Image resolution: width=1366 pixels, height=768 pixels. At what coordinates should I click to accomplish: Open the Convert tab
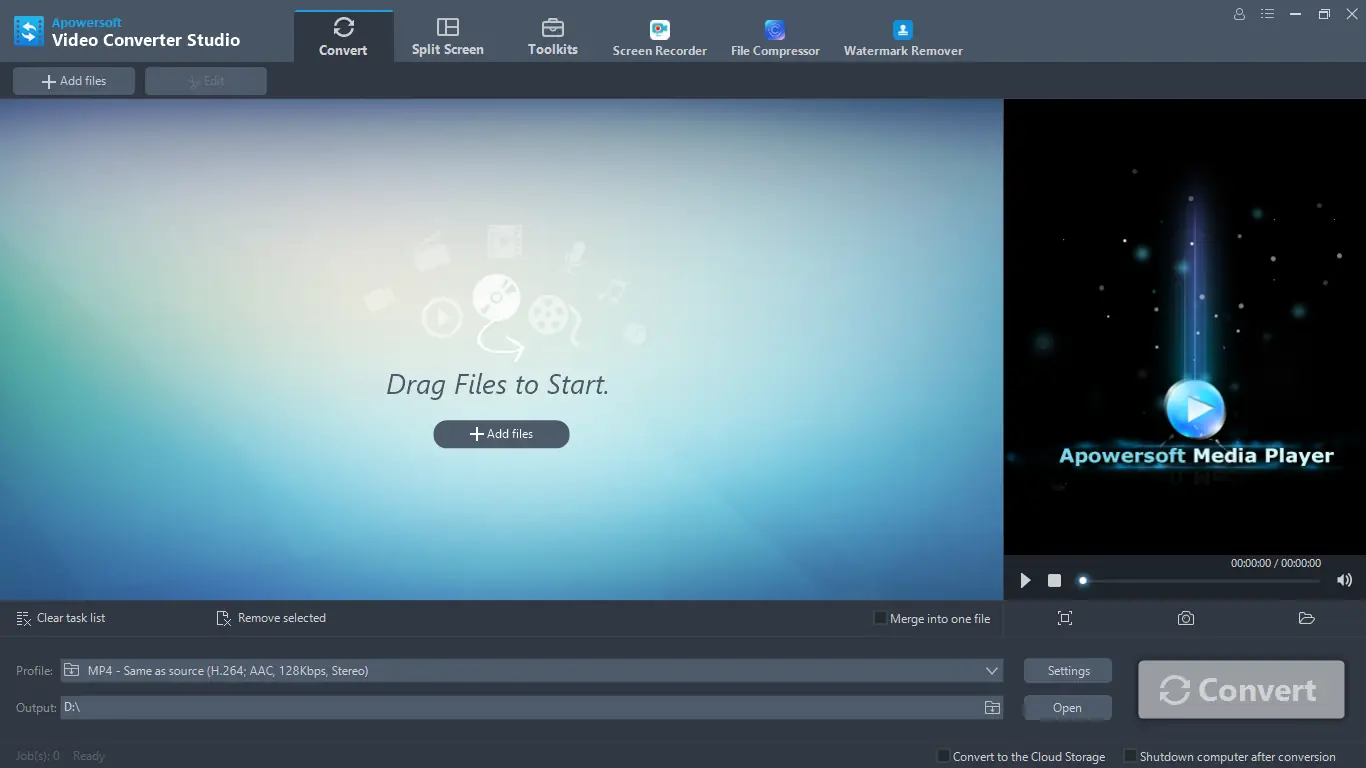point(343,37)
